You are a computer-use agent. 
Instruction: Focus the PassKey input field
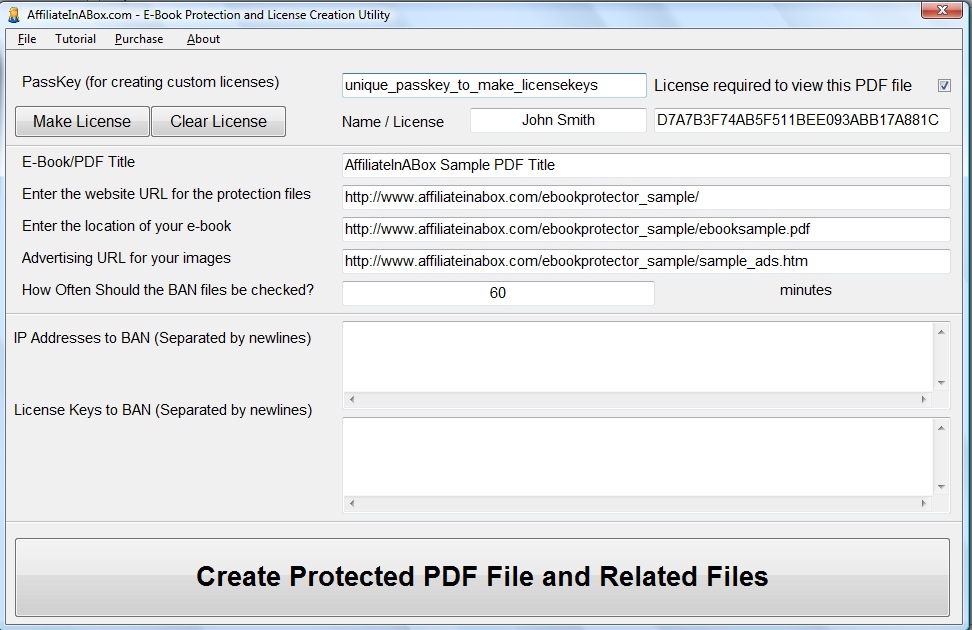pos(494,86)
